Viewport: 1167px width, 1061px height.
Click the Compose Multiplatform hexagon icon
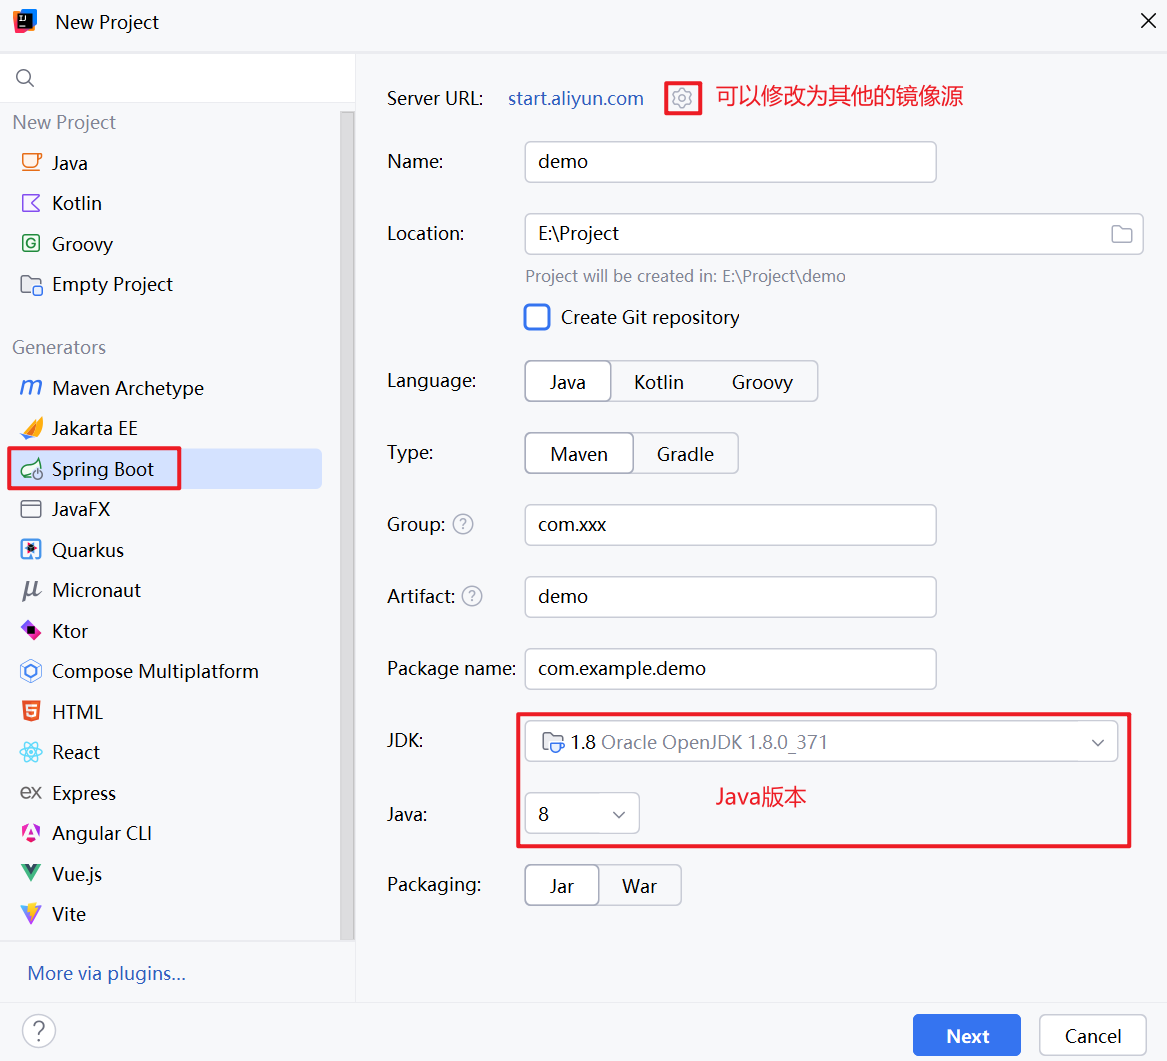coord(31,671)
